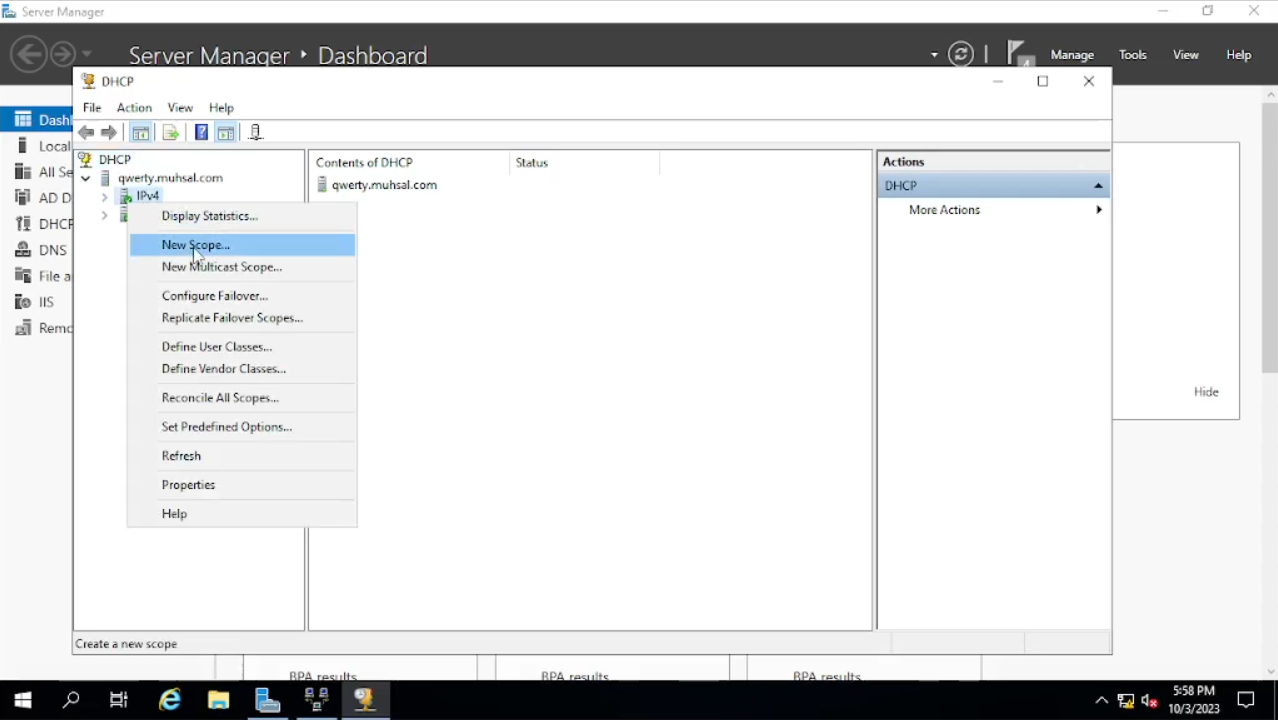Open the Action menu in DHCP
The width and height of the screenshot is (1278, 720).
[x=134, y=108]
